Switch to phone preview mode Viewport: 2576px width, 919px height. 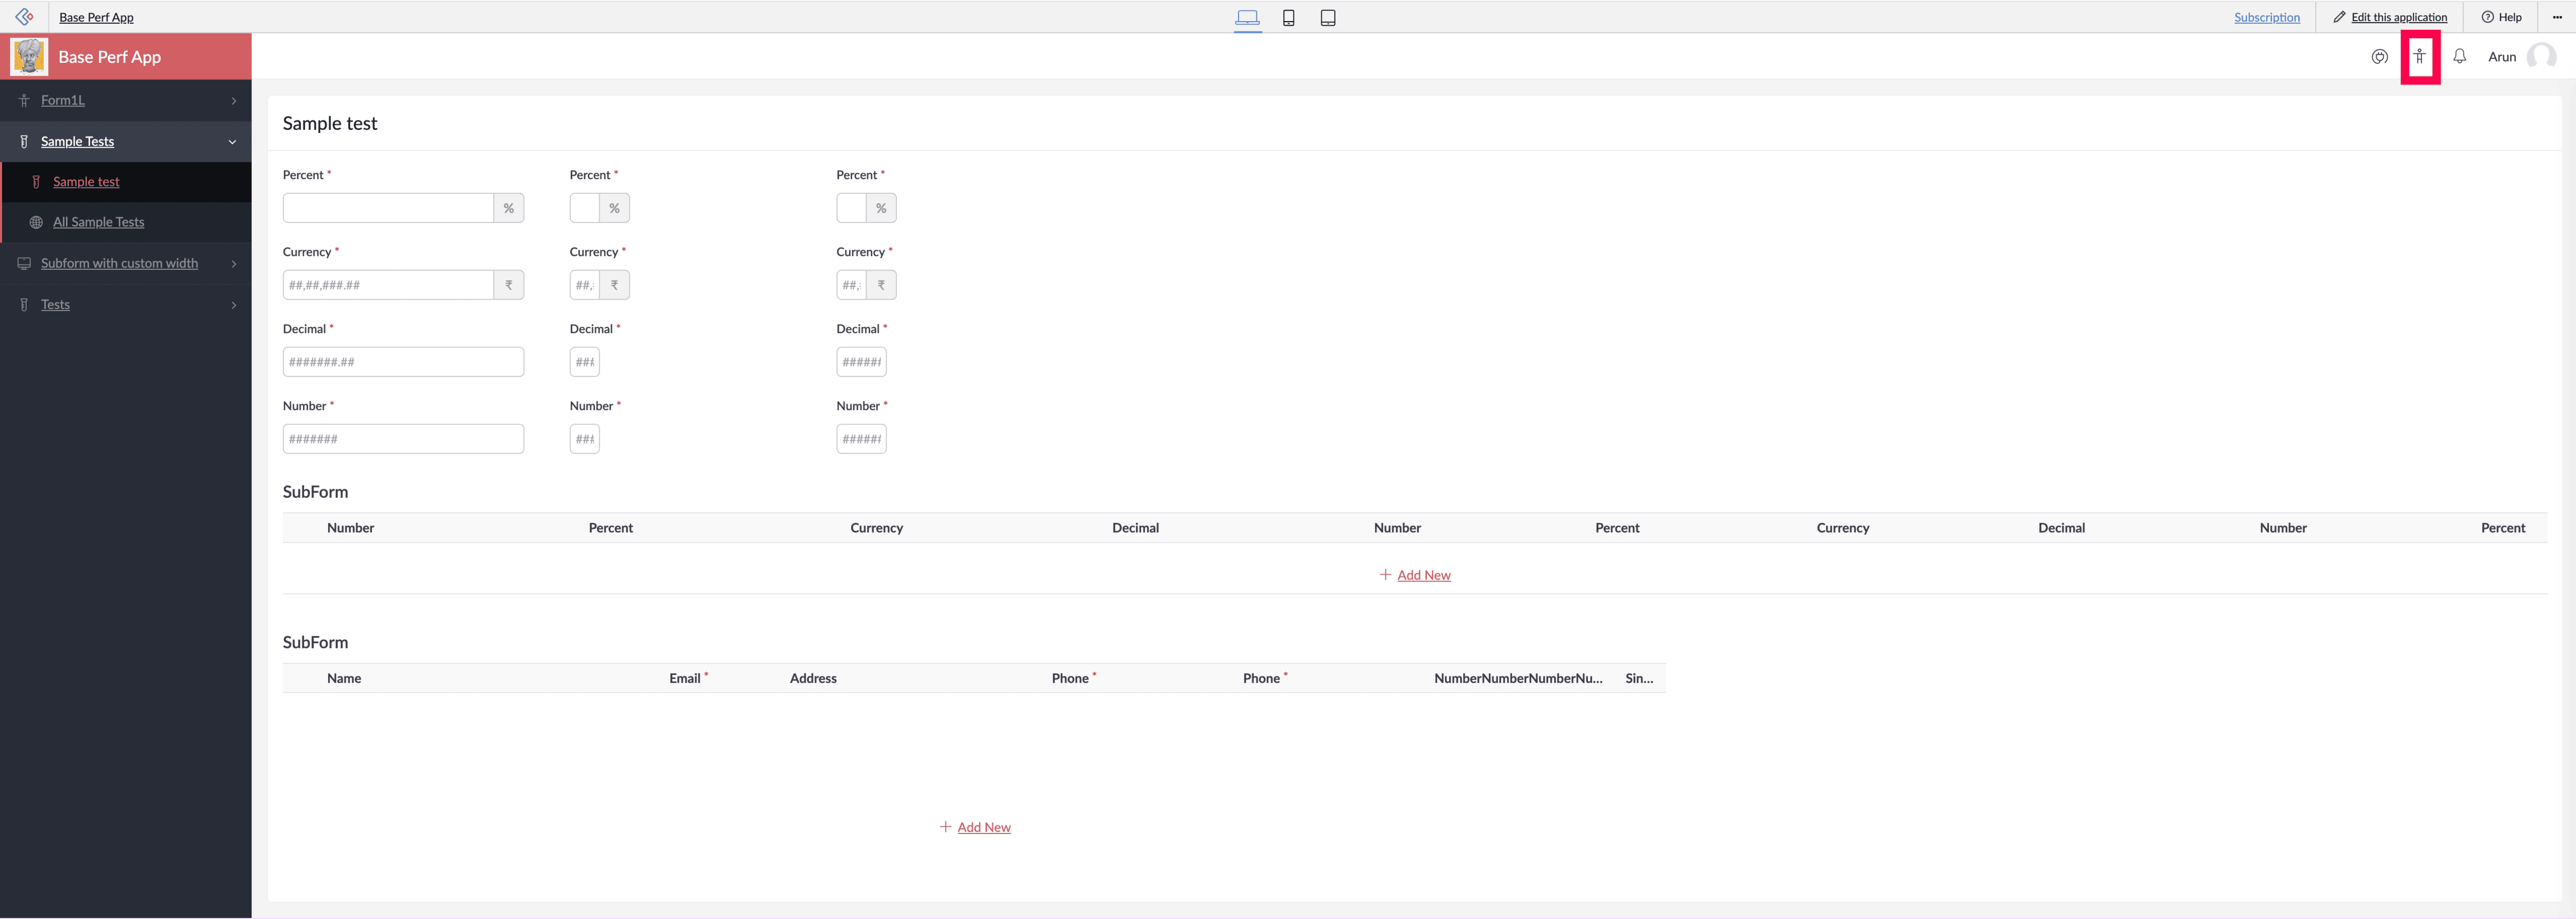[x=1288, y=17]
